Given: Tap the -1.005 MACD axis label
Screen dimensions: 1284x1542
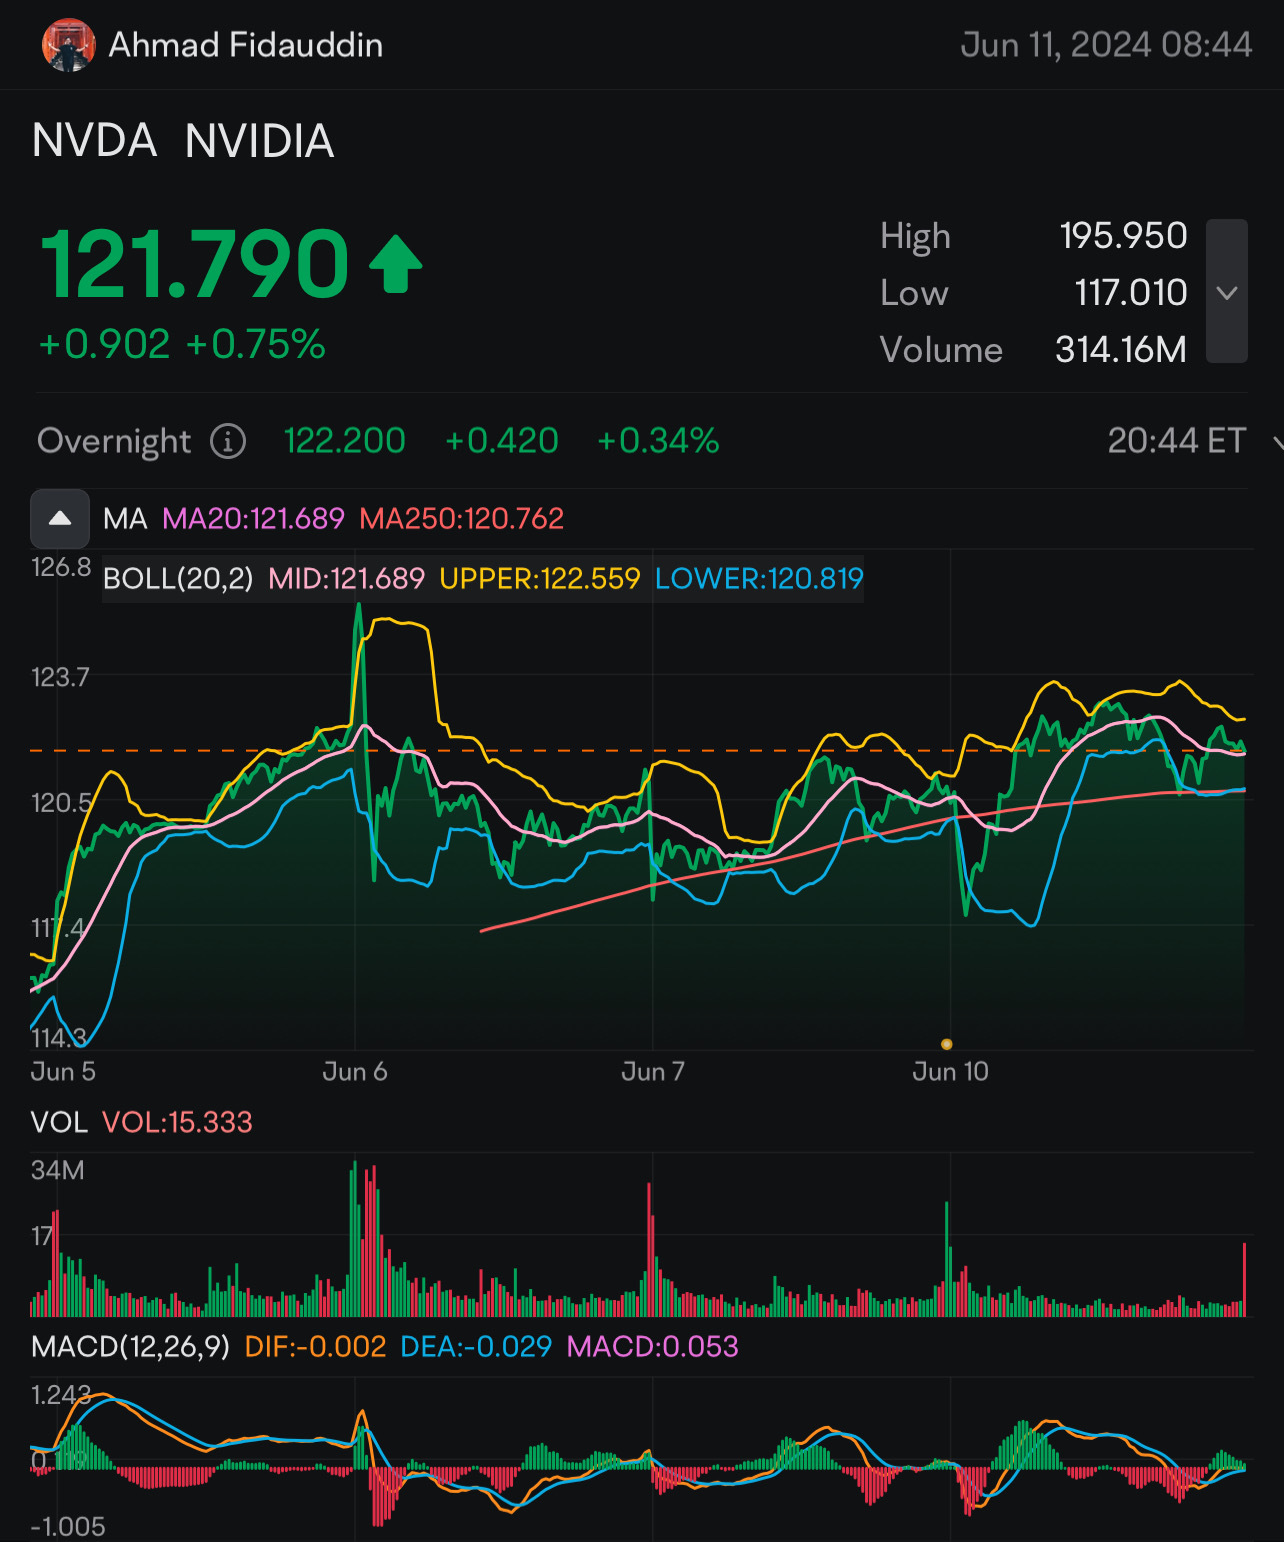Looking at the screenshot, I should coord(68,1527).
